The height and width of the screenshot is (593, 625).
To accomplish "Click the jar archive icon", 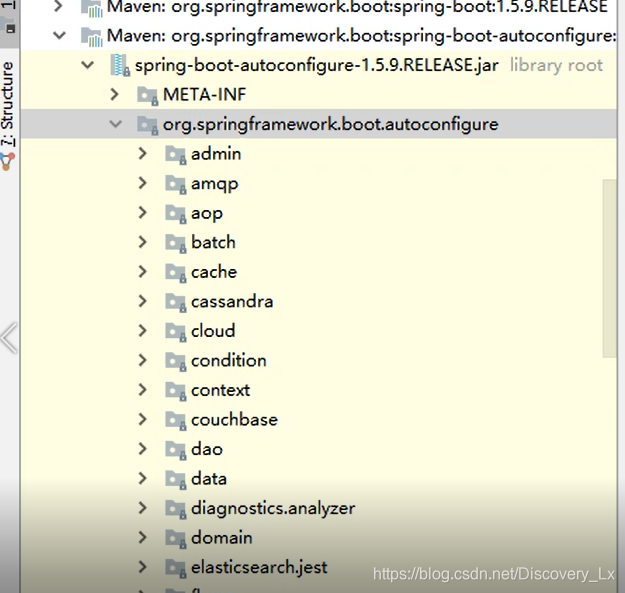I will tap(120, 65).
